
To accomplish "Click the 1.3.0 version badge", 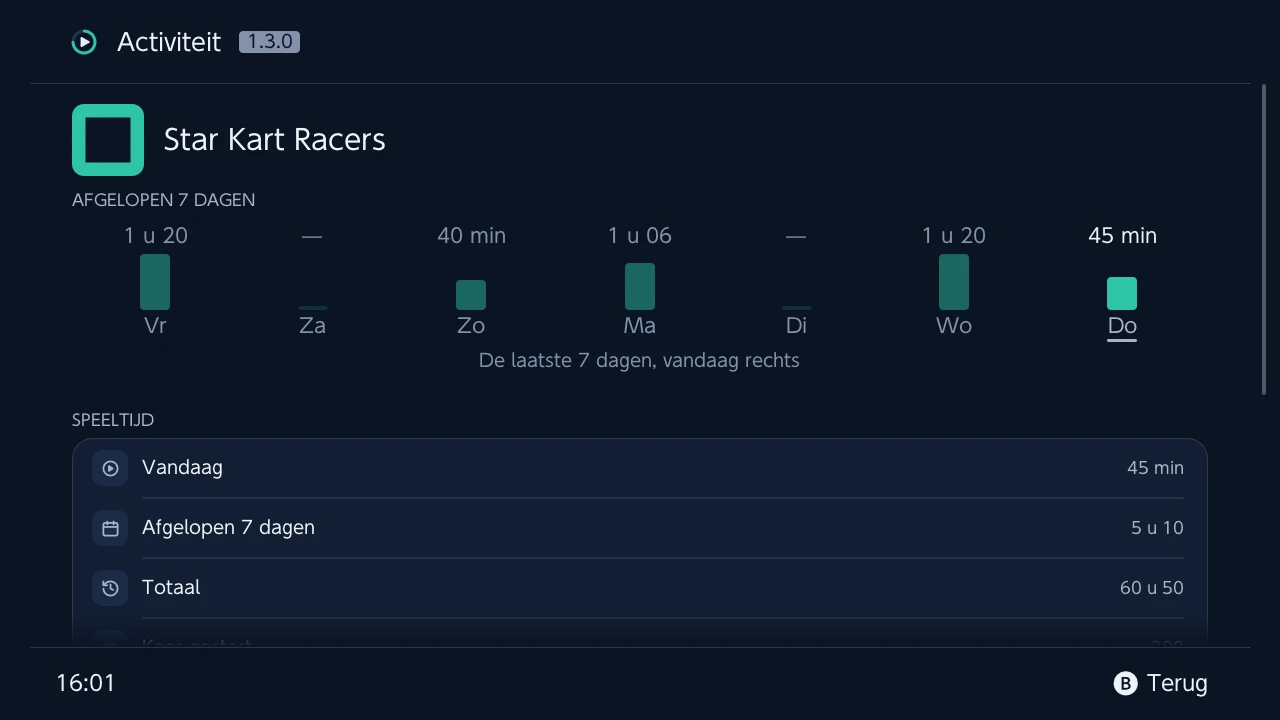I will click(x=269, y=42).
